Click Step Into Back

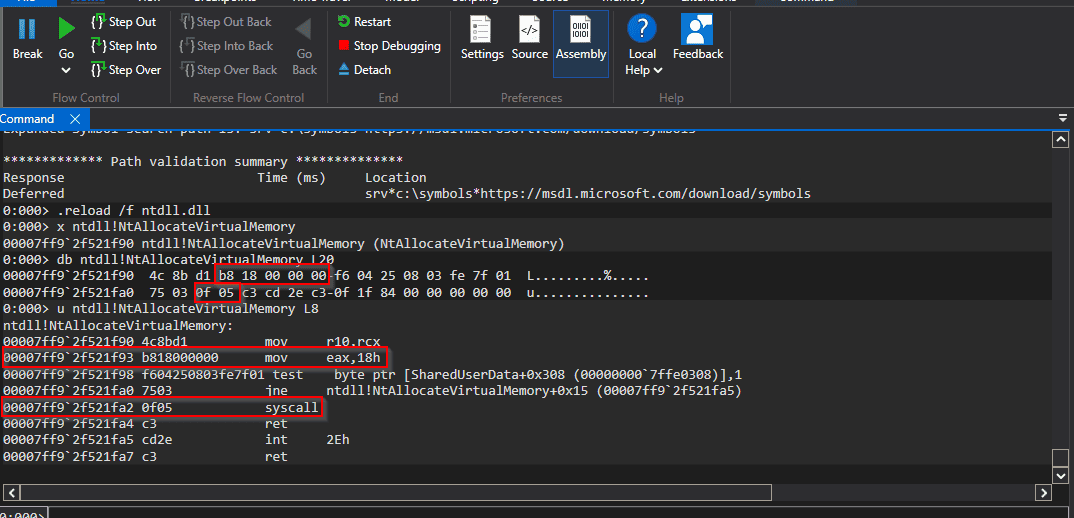pyautogui.click(x=227, y=46)
